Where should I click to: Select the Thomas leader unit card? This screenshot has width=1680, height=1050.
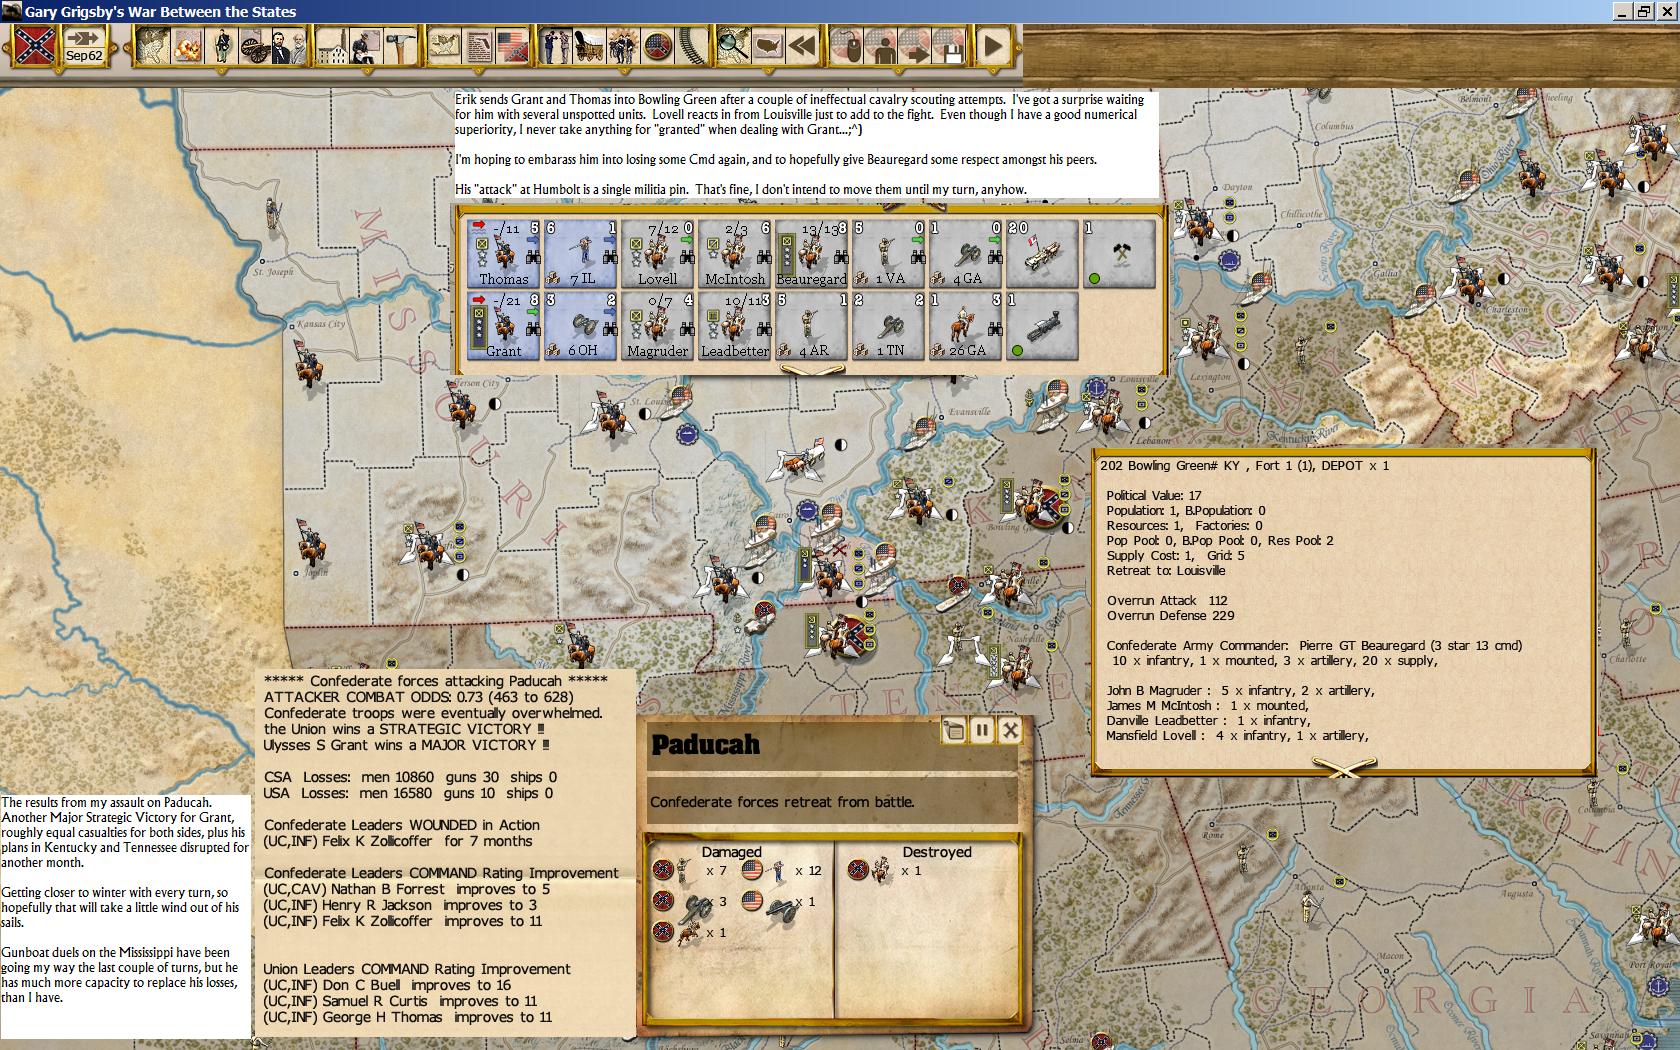504,254
